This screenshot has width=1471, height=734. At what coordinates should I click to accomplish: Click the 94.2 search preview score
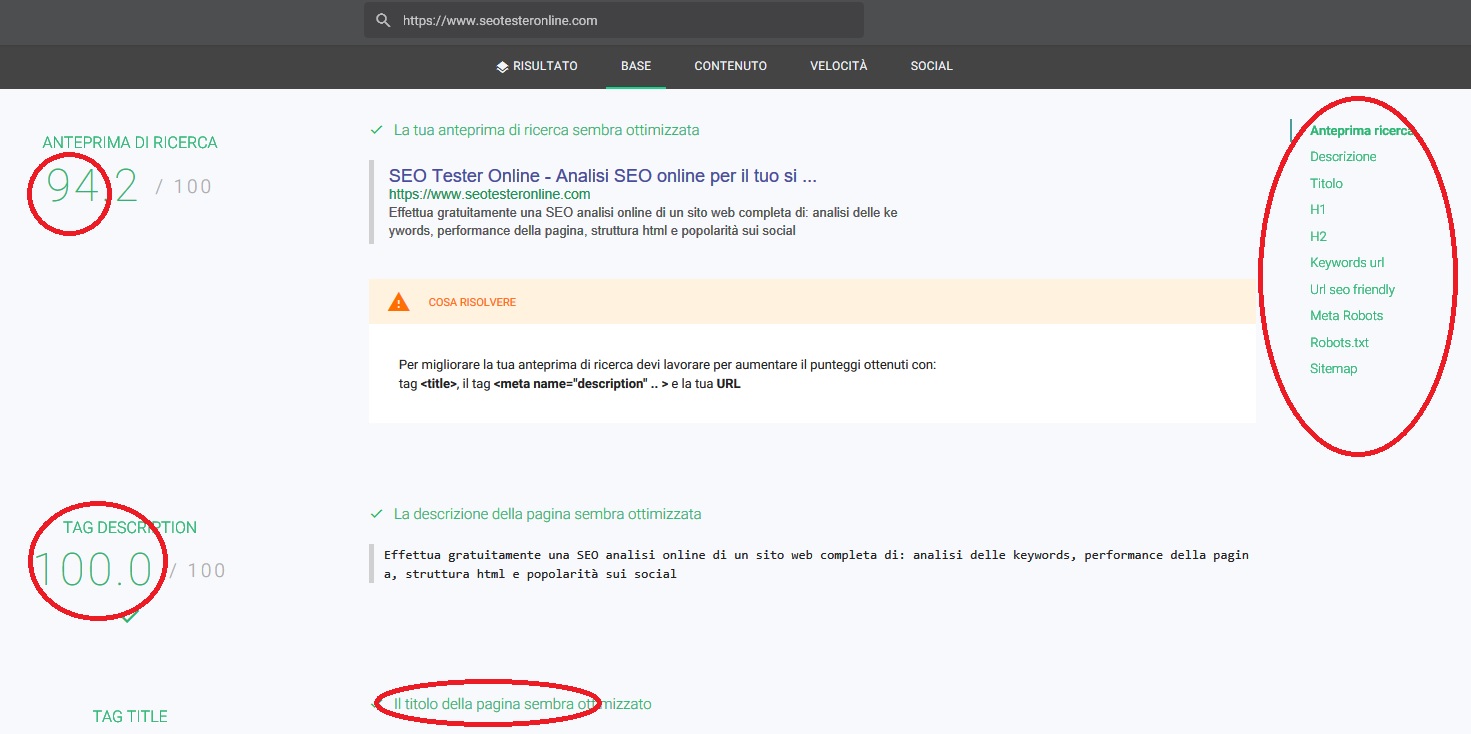coord(92,186)
